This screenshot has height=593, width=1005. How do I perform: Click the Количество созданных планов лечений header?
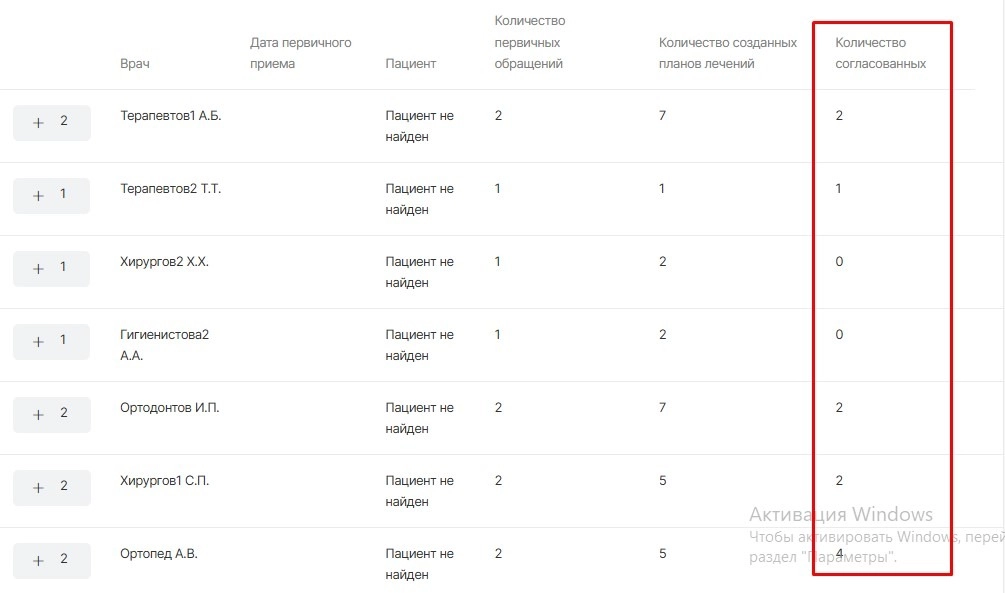click(727, 53)
